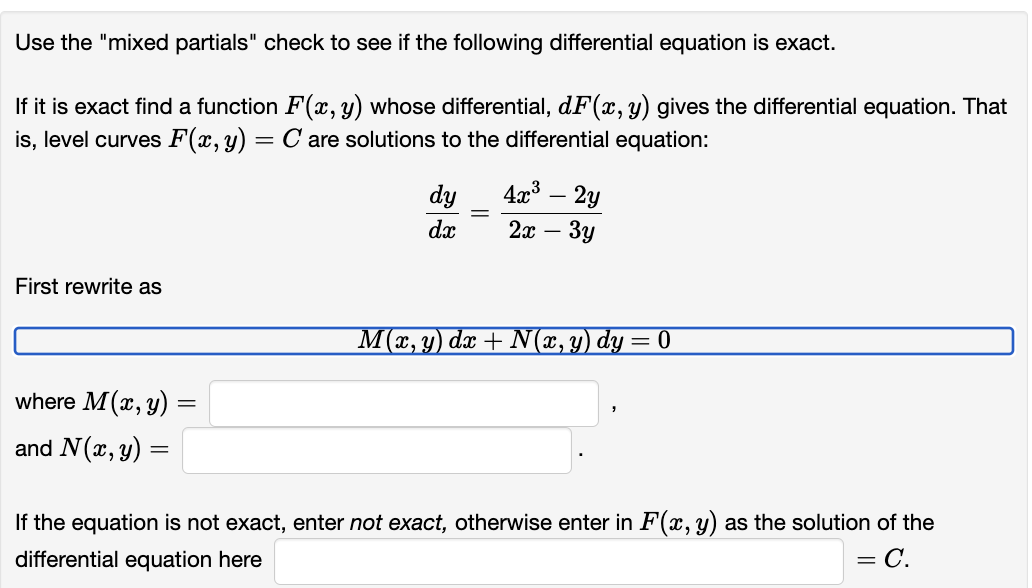
Task: Click the F(x,y) = C level curves expression
Action: (x=235, y=140)
